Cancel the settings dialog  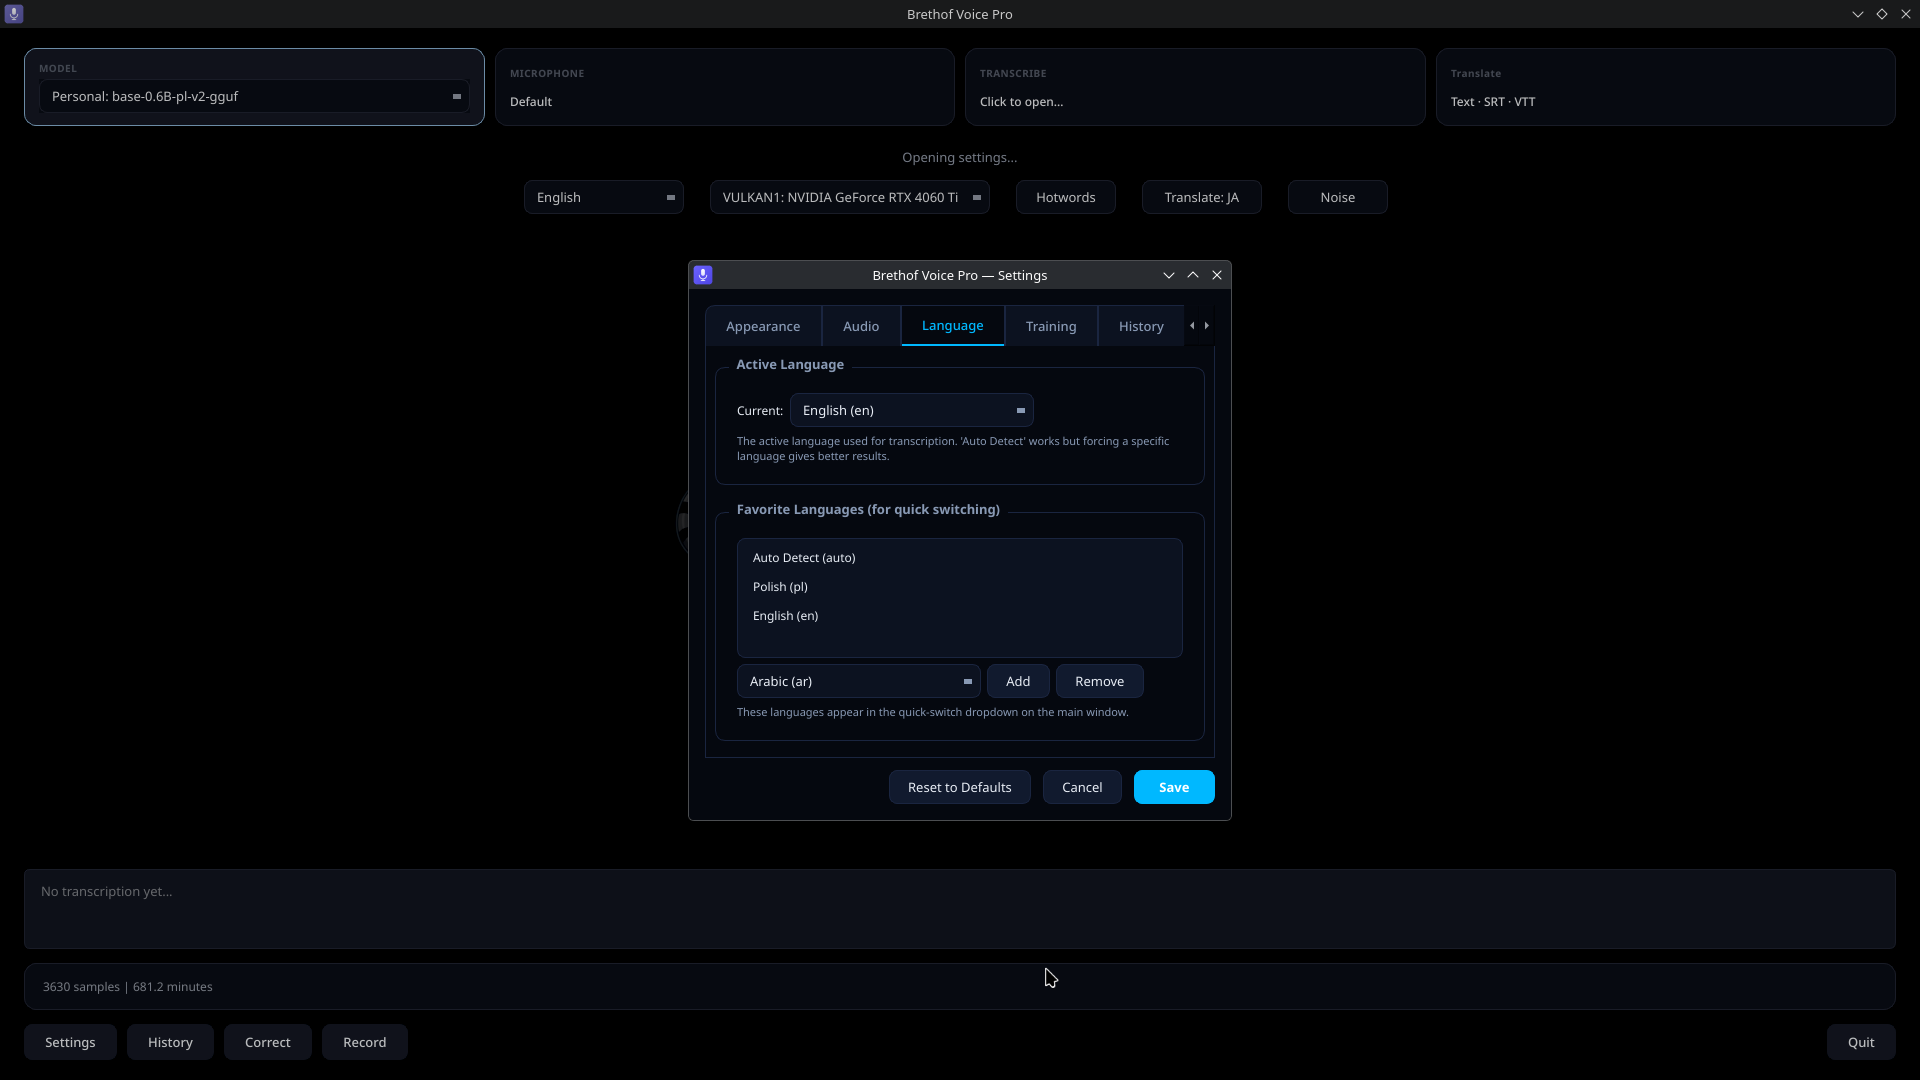click(x=1082, y=787)
